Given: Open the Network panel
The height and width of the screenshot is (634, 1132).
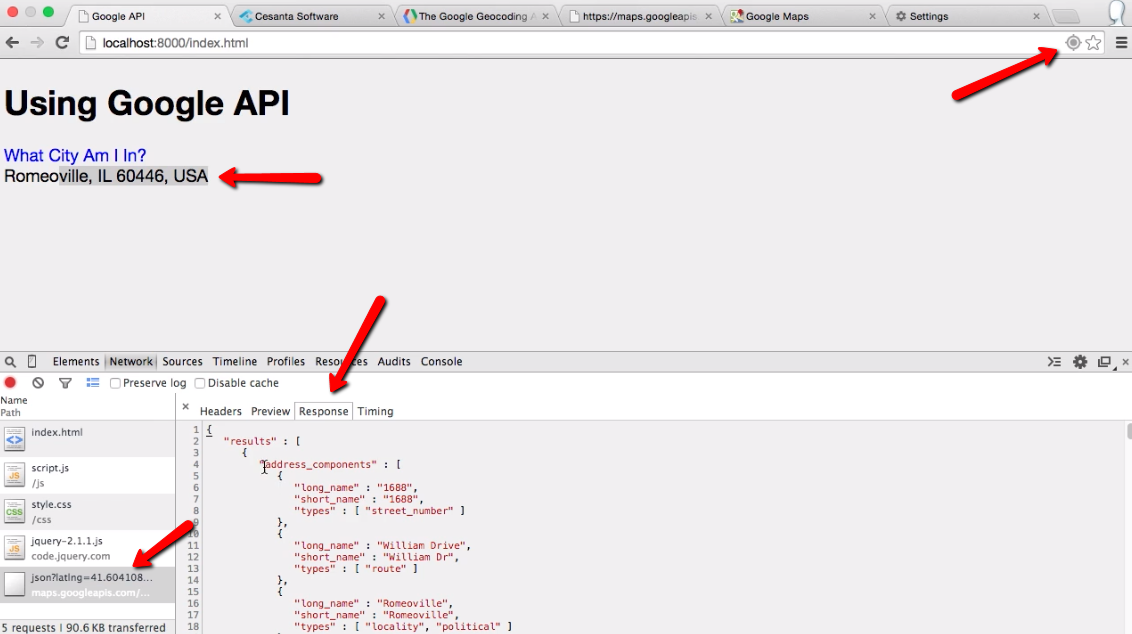Looking at the screenshot, I should click(x=131, y=362).
